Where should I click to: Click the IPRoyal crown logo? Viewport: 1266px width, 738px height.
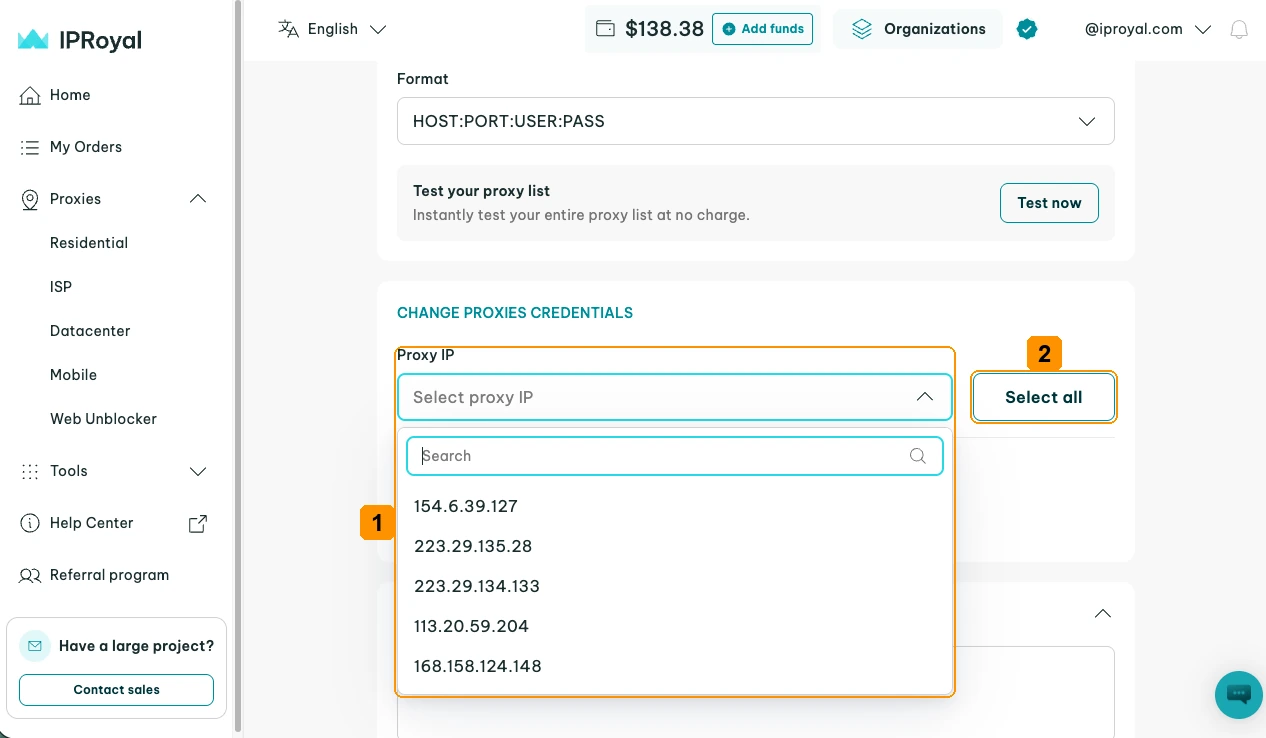33,40
